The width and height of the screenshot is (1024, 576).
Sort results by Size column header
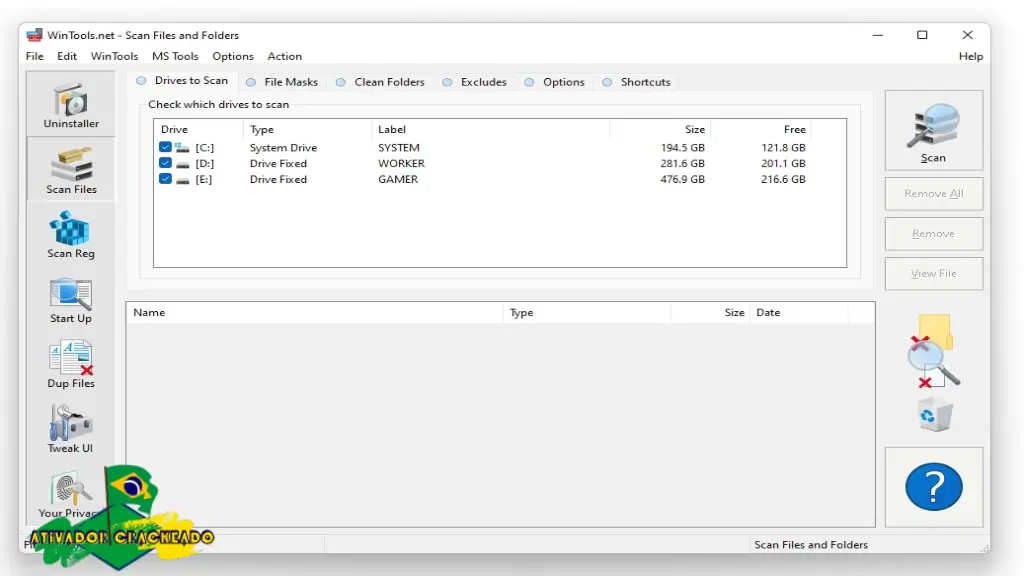coord(711,313)
